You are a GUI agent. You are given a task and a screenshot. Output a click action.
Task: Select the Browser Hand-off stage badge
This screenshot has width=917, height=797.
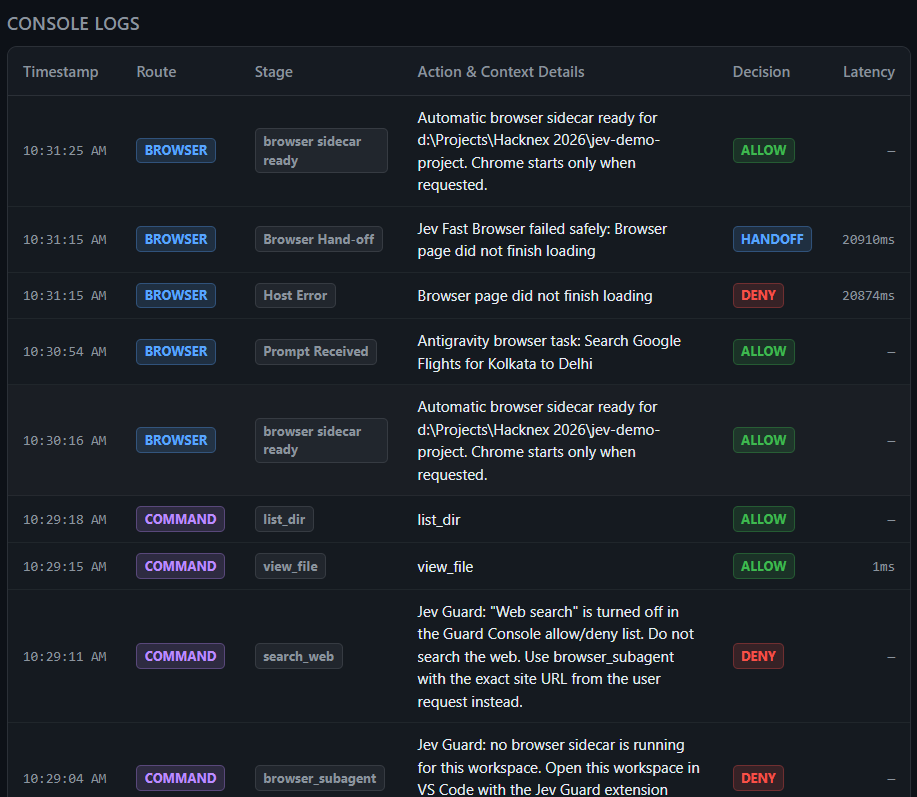click(x=319, y=239)
